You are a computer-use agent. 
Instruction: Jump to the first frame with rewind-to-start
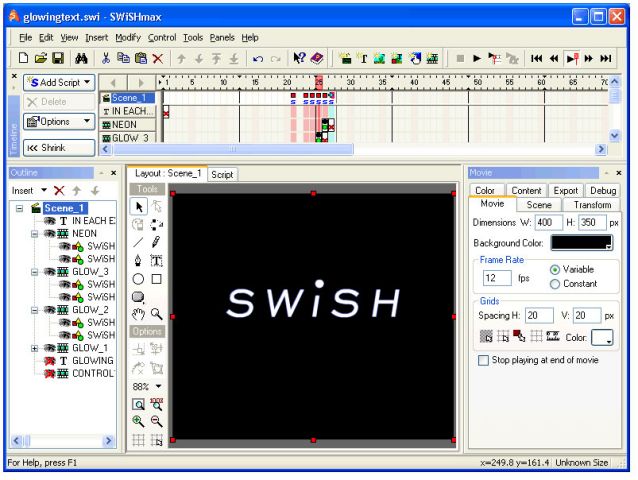[536, 59]
